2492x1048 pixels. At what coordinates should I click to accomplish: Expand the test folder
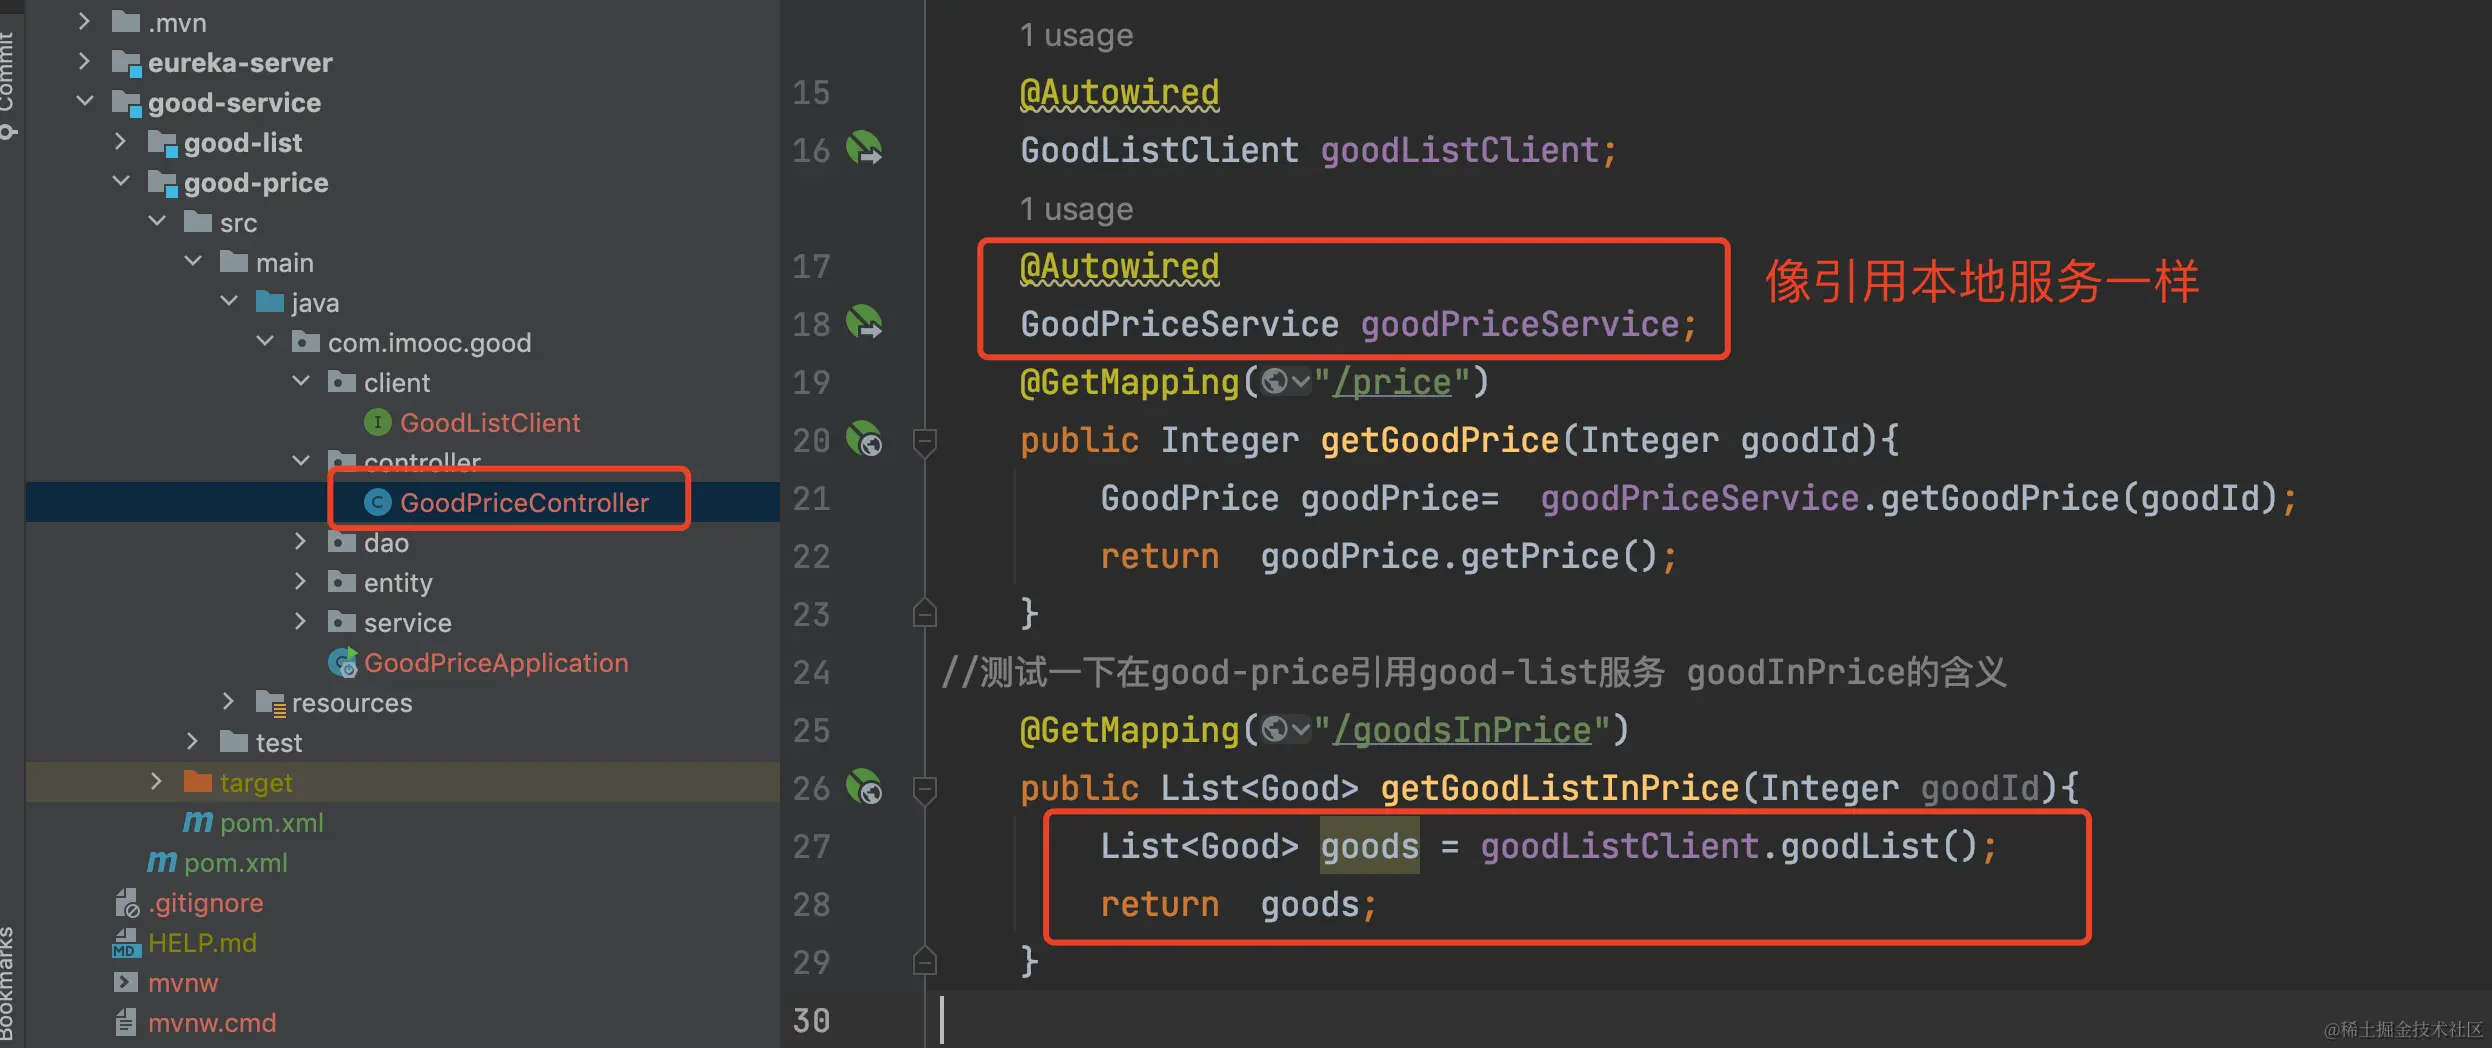(x=192, y=742)
